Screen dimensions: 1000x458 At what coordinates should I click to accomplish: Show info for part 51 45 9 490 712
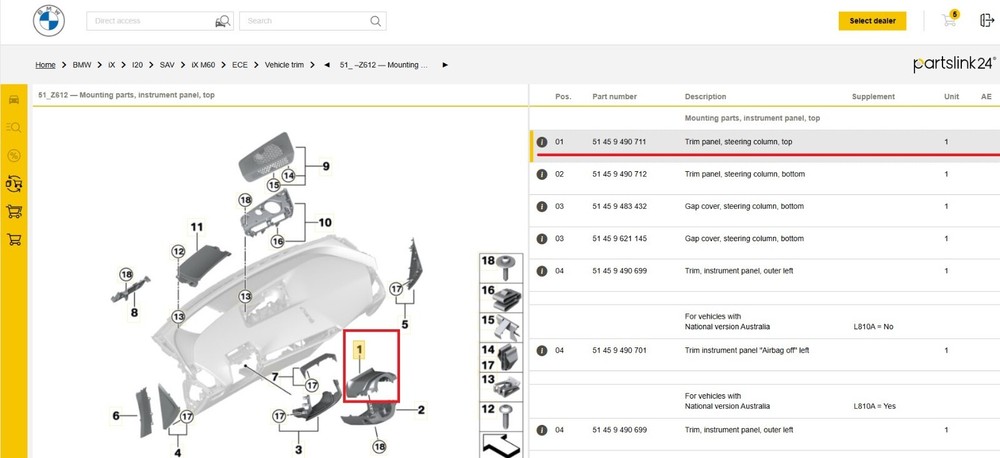click(542, 174)
